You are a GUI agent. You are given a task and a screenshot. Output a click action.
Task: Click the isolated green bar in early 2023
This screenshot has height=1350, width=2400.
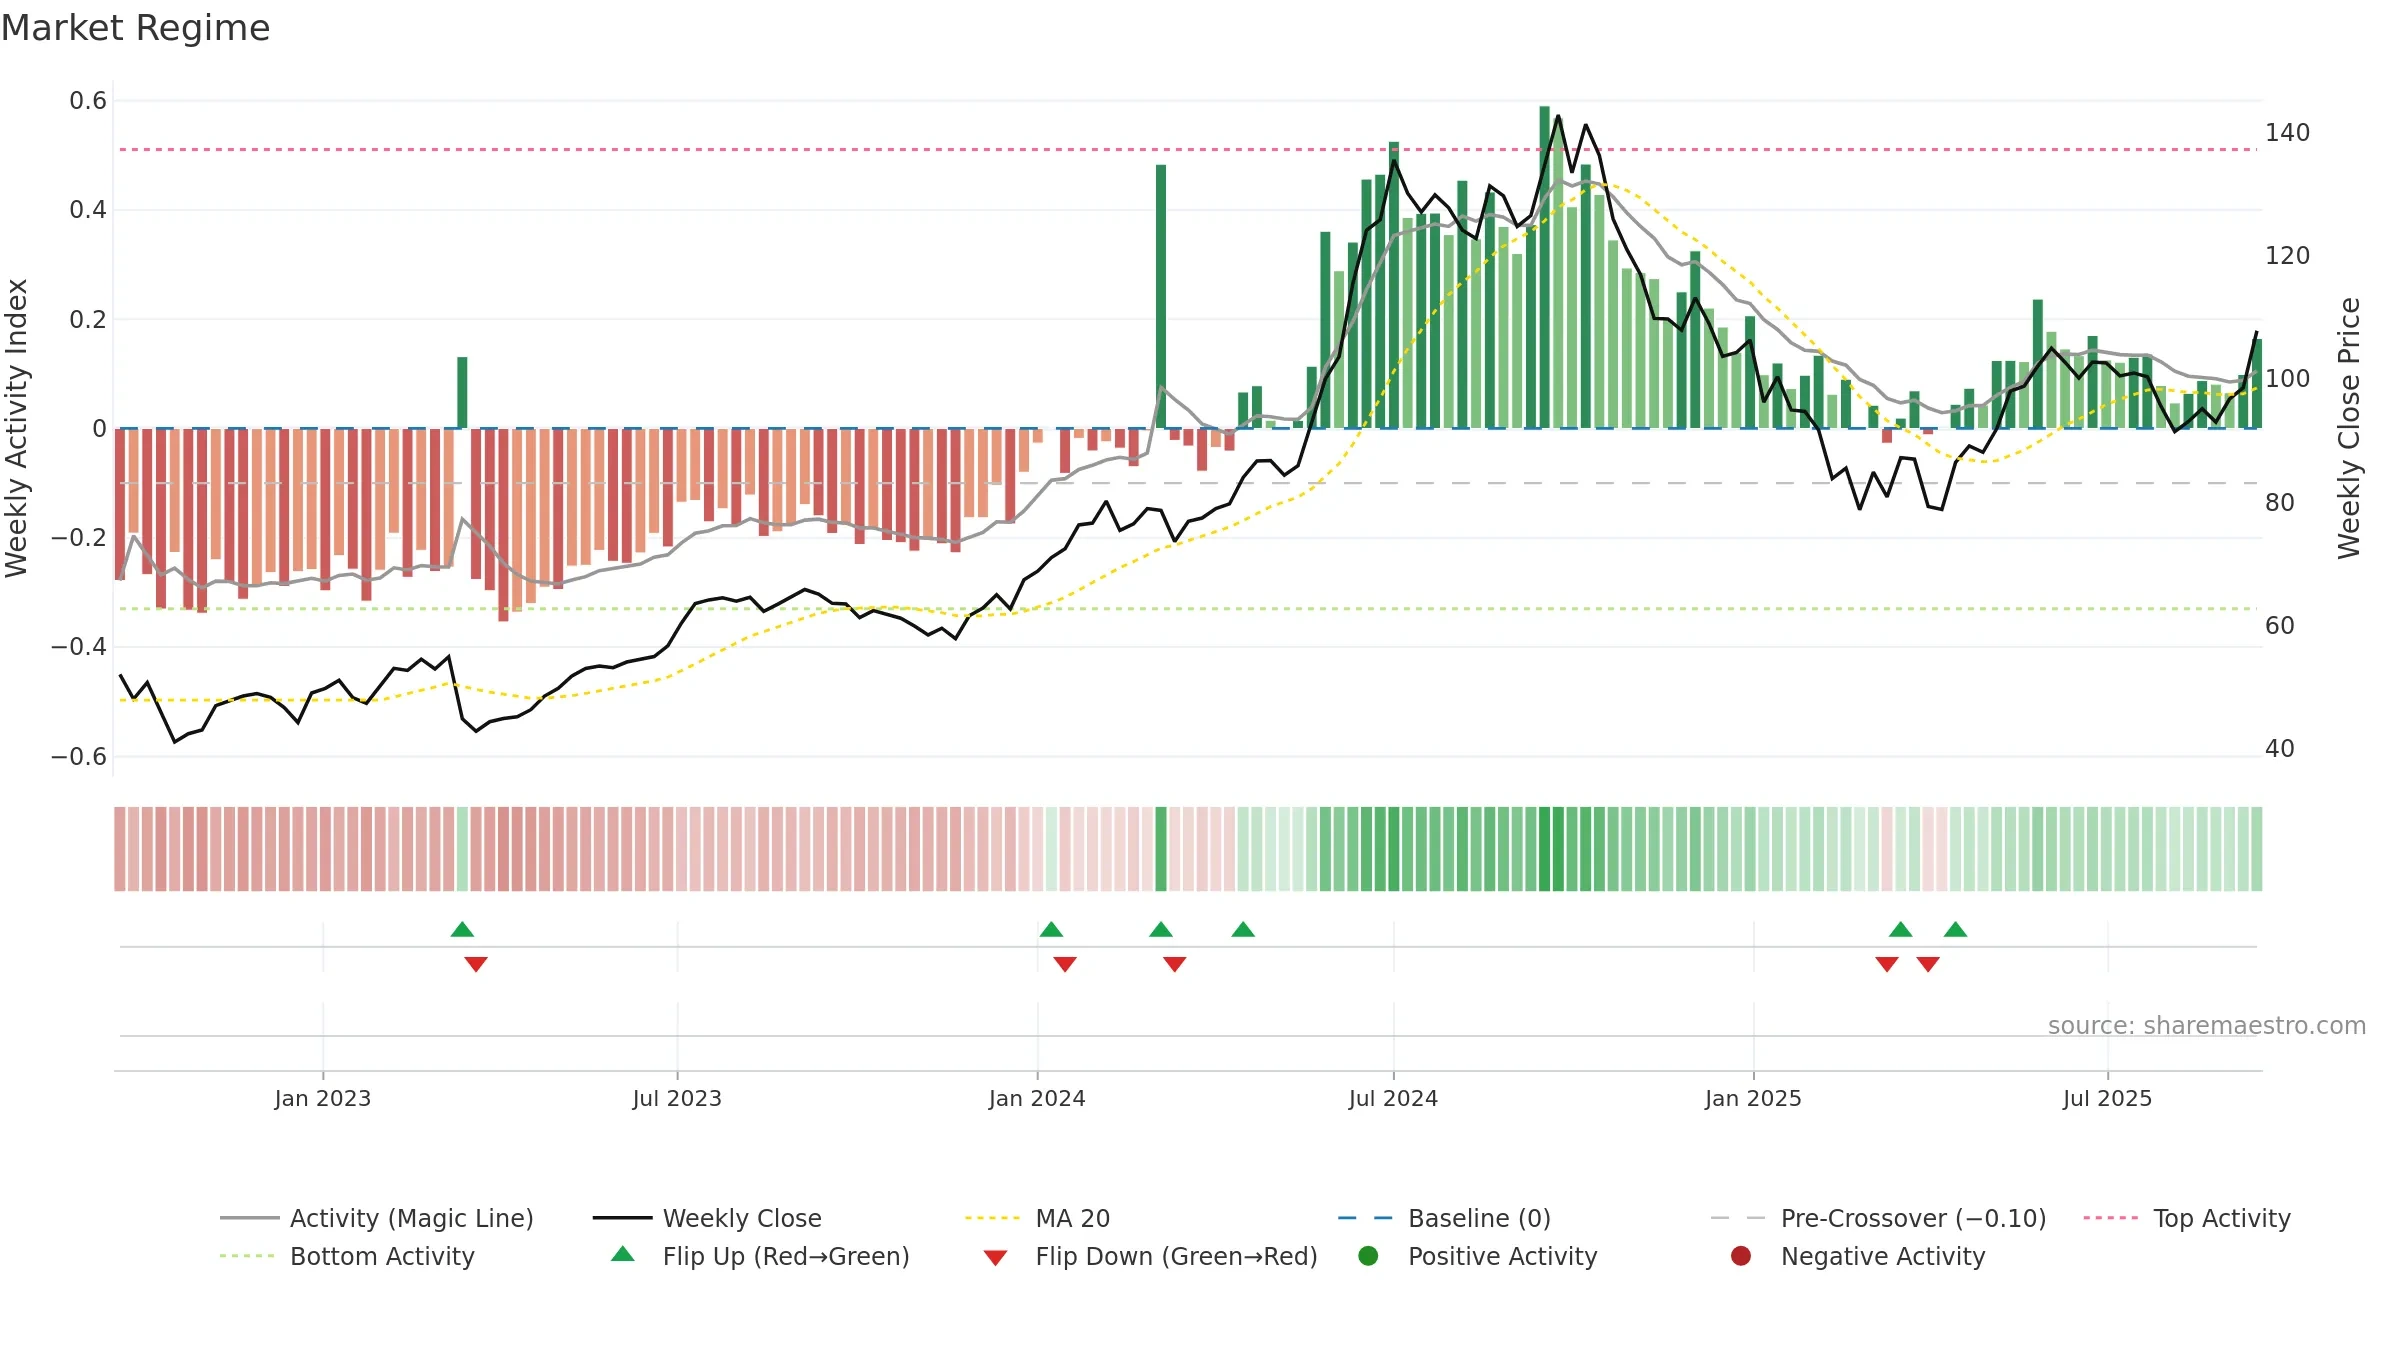tap(462, 392)
